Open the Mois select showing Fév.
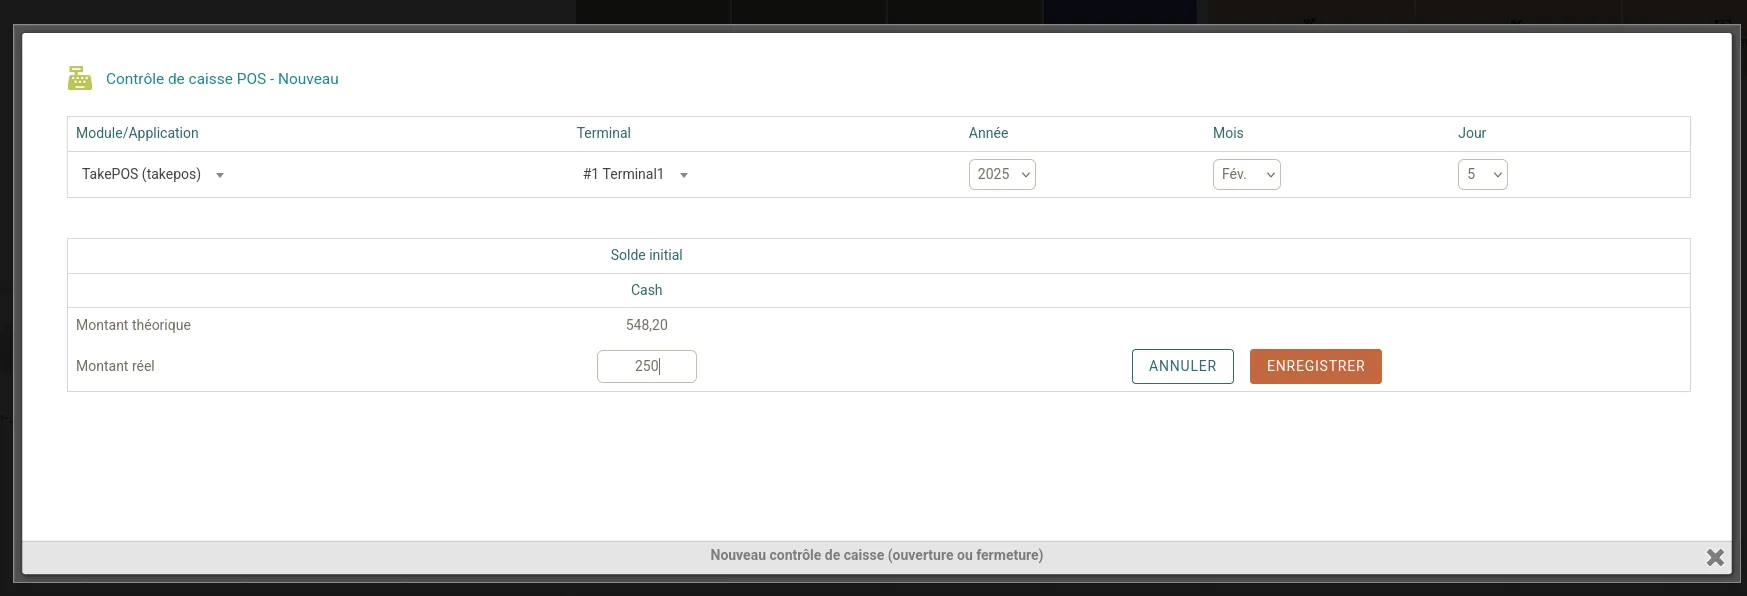 coord(1246,174)
